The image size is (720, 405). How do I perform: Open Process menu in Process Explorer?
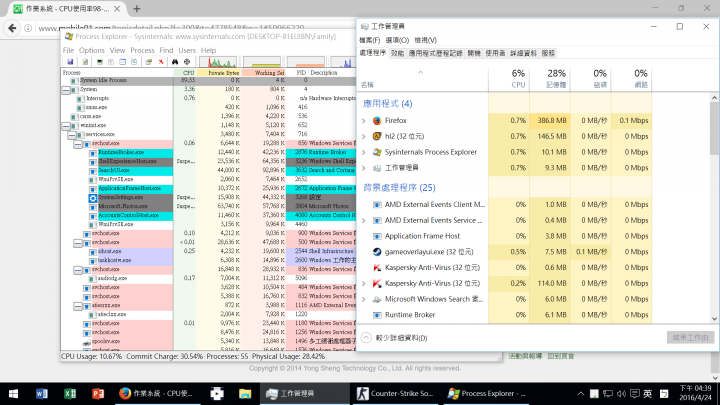tap(142, 50)
